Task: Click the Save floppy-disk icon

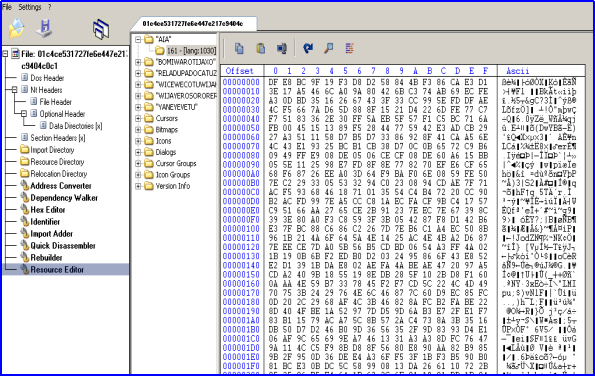Action: (44, 28)
